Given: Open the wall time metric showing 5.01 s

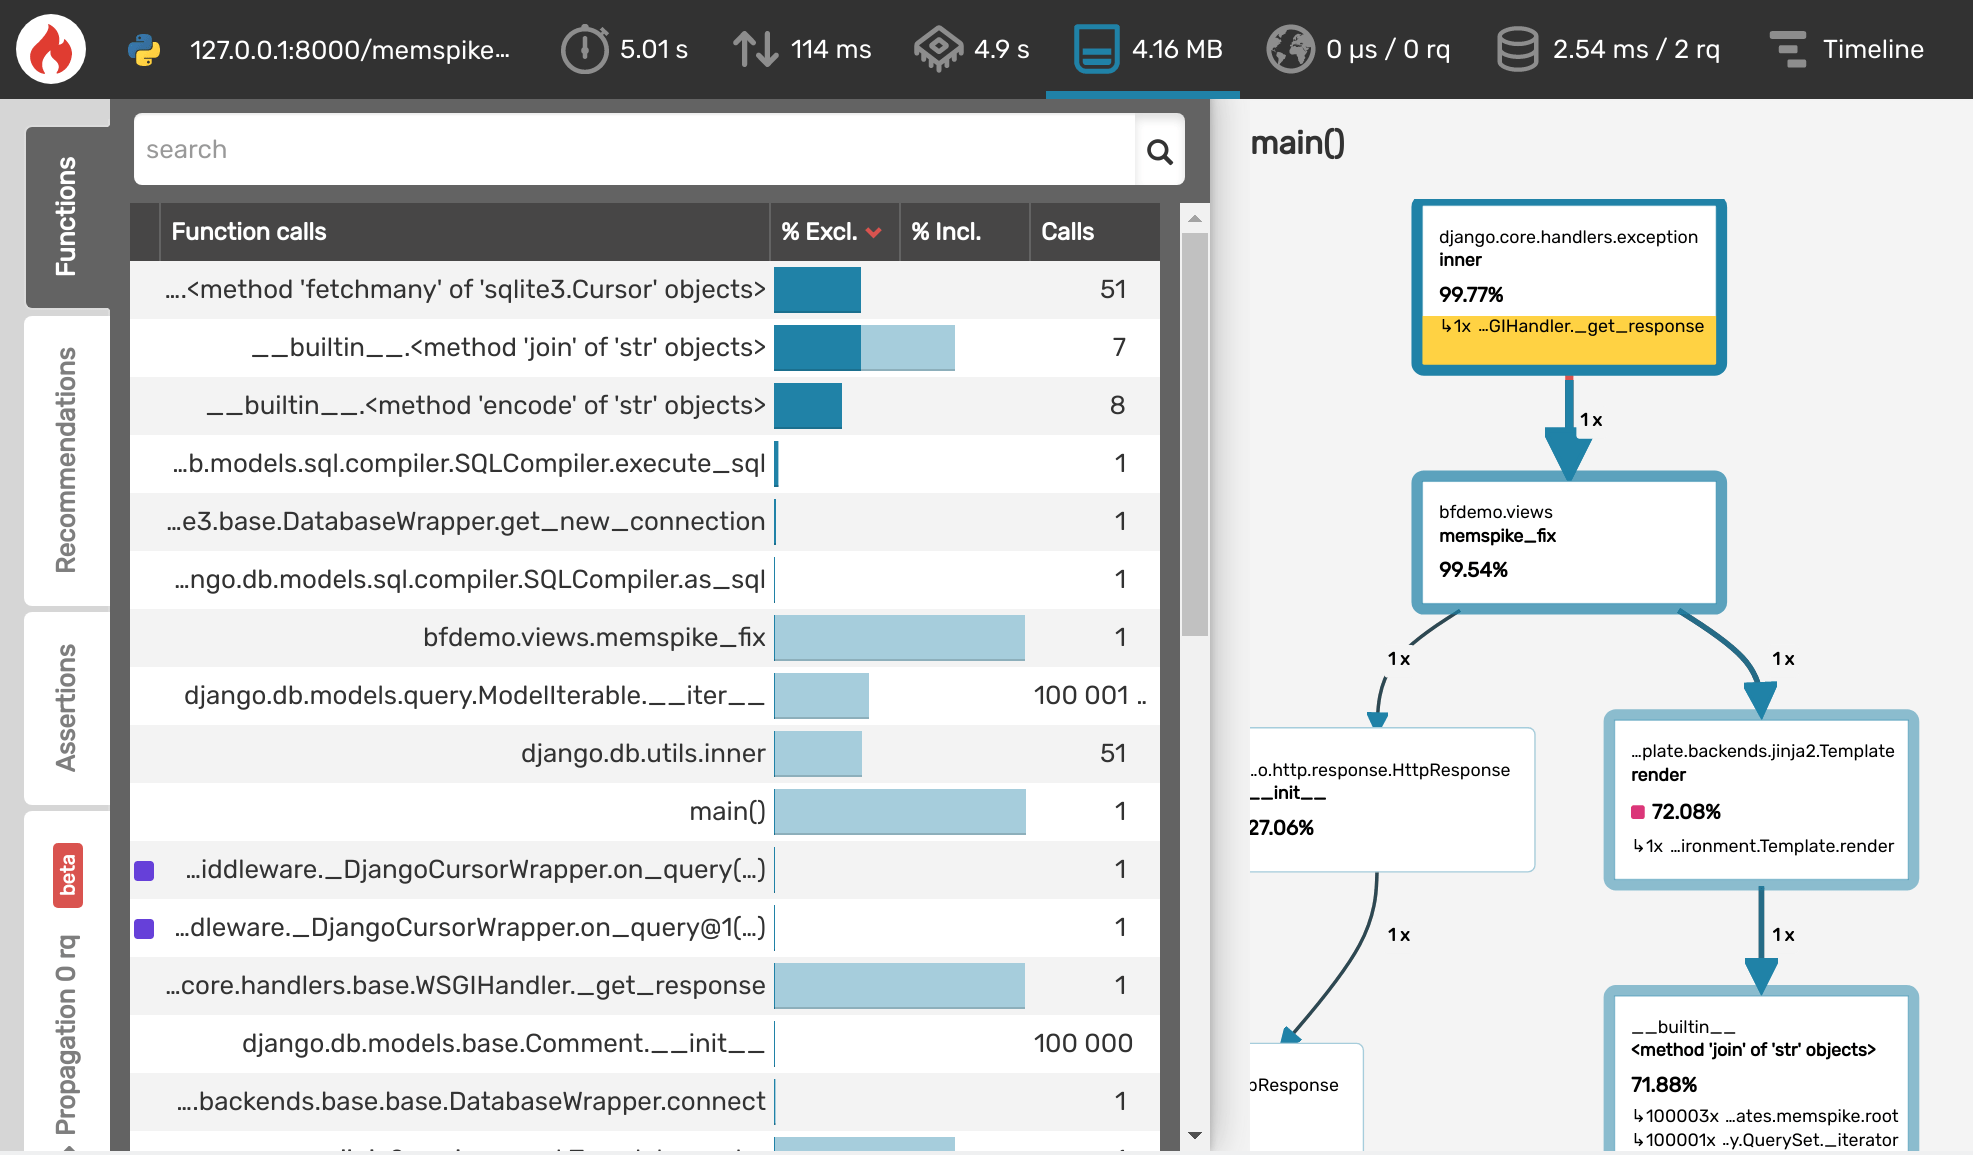Looking at the screenshot, I should tap(625, 48).
